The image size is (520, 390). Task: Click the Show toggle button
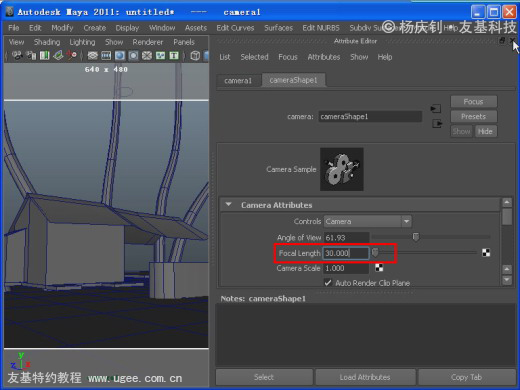pyautogui.click(x=461, y=131)
